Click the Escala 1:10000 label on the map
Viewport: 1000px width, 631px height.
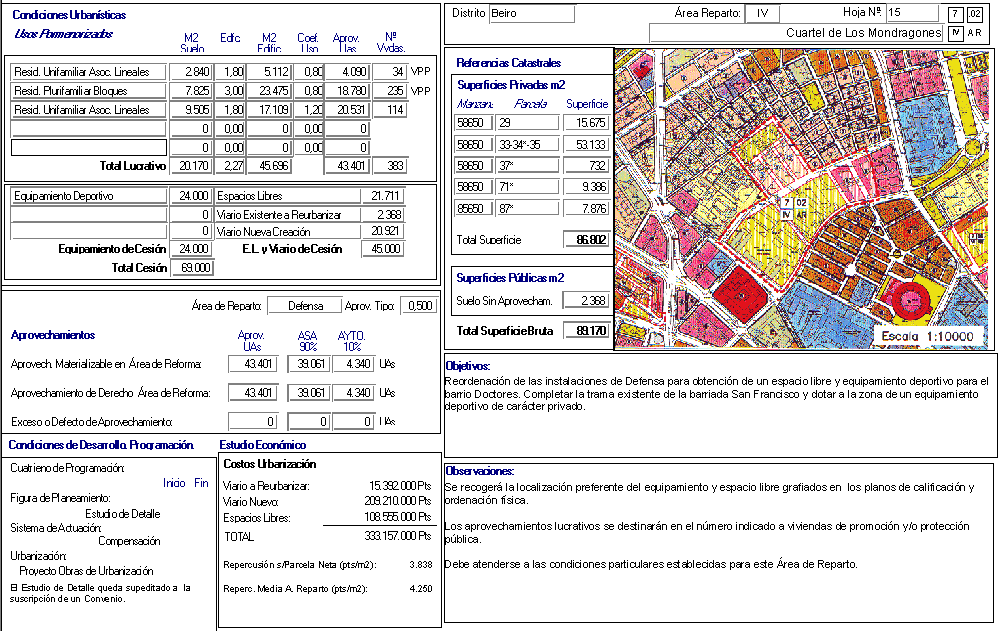click(x=927, y=337)
